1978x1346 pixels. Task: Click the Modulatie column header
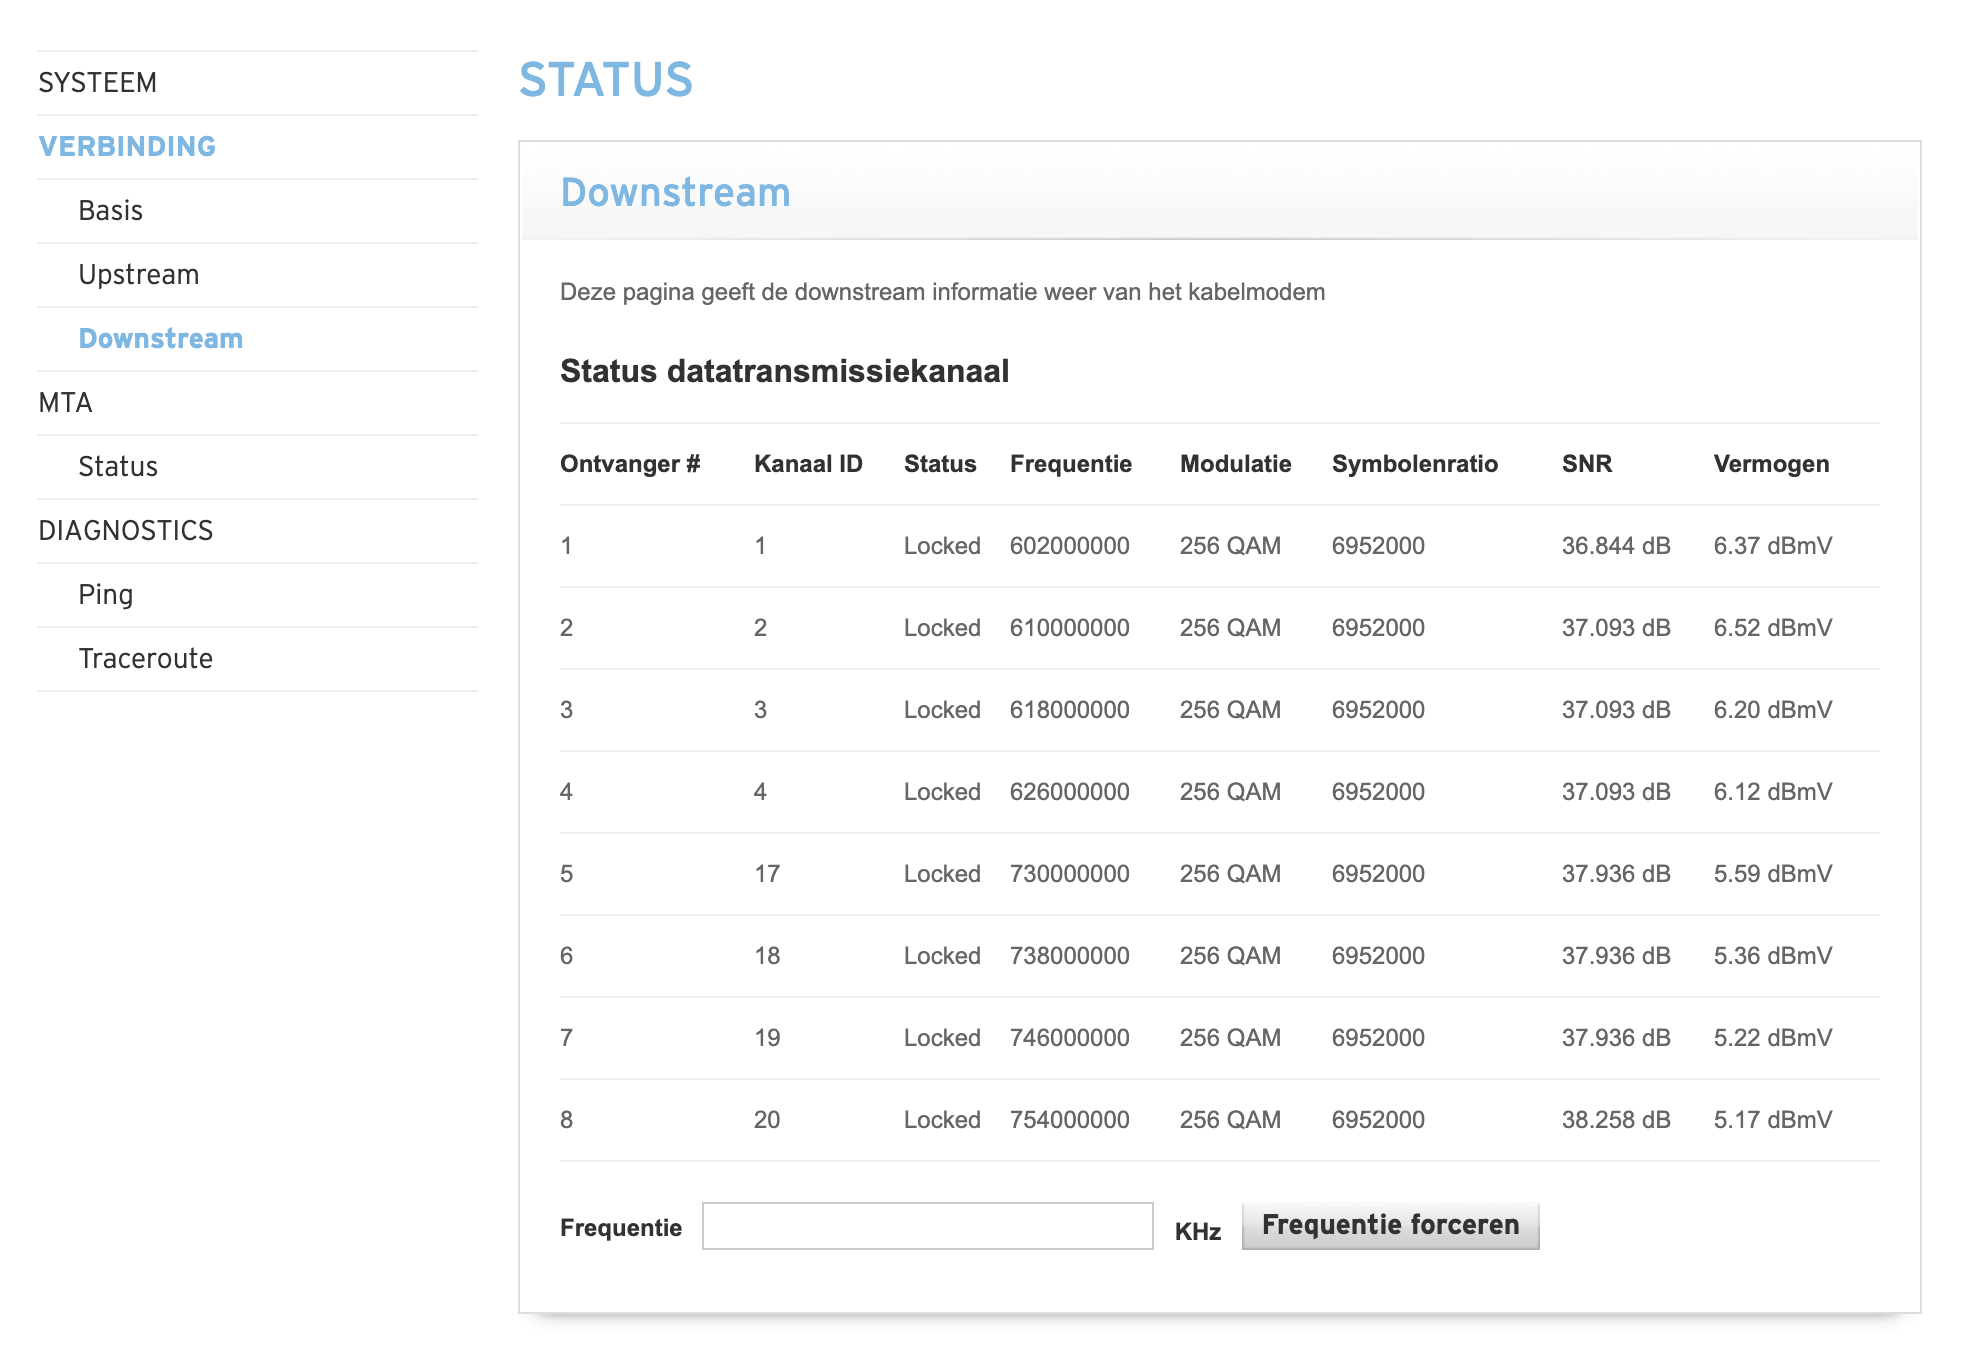click(x=1235, y=464)
